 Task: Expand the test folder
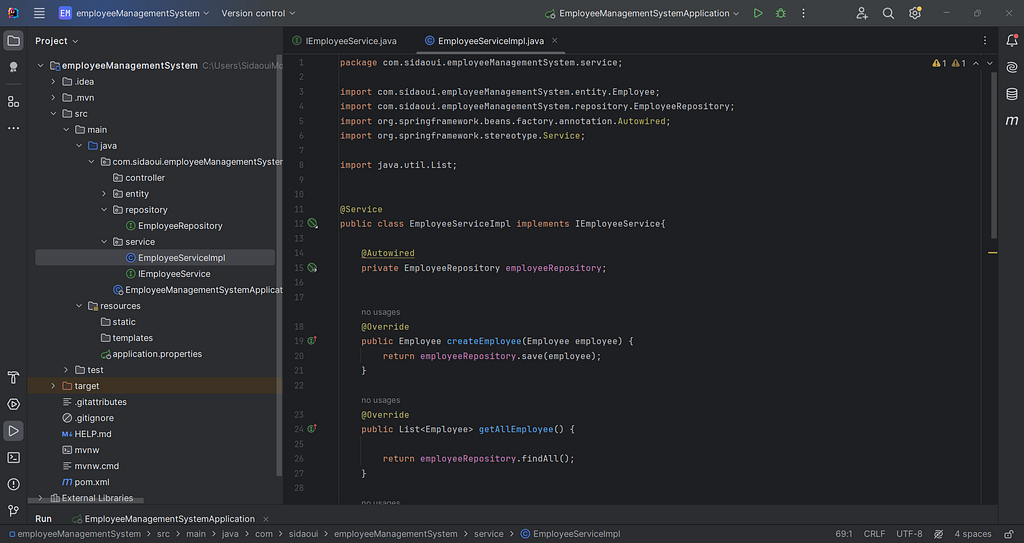pos(66,370)
